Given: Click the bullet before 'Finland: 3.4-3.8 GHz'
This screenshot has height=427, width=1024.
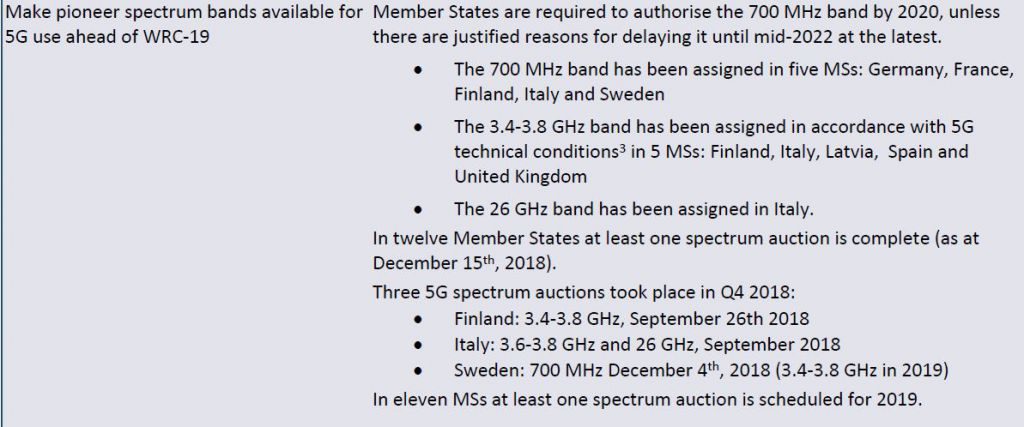Looking at the screenshot, I should [x=417, y=319].
